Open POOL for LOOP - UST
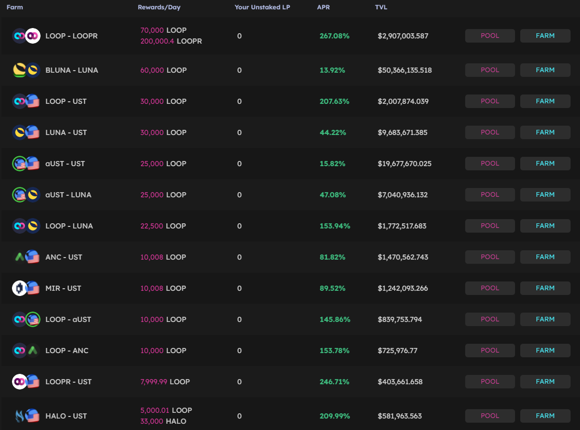Viewport: 580px width, 430px height. coord(490,101)
